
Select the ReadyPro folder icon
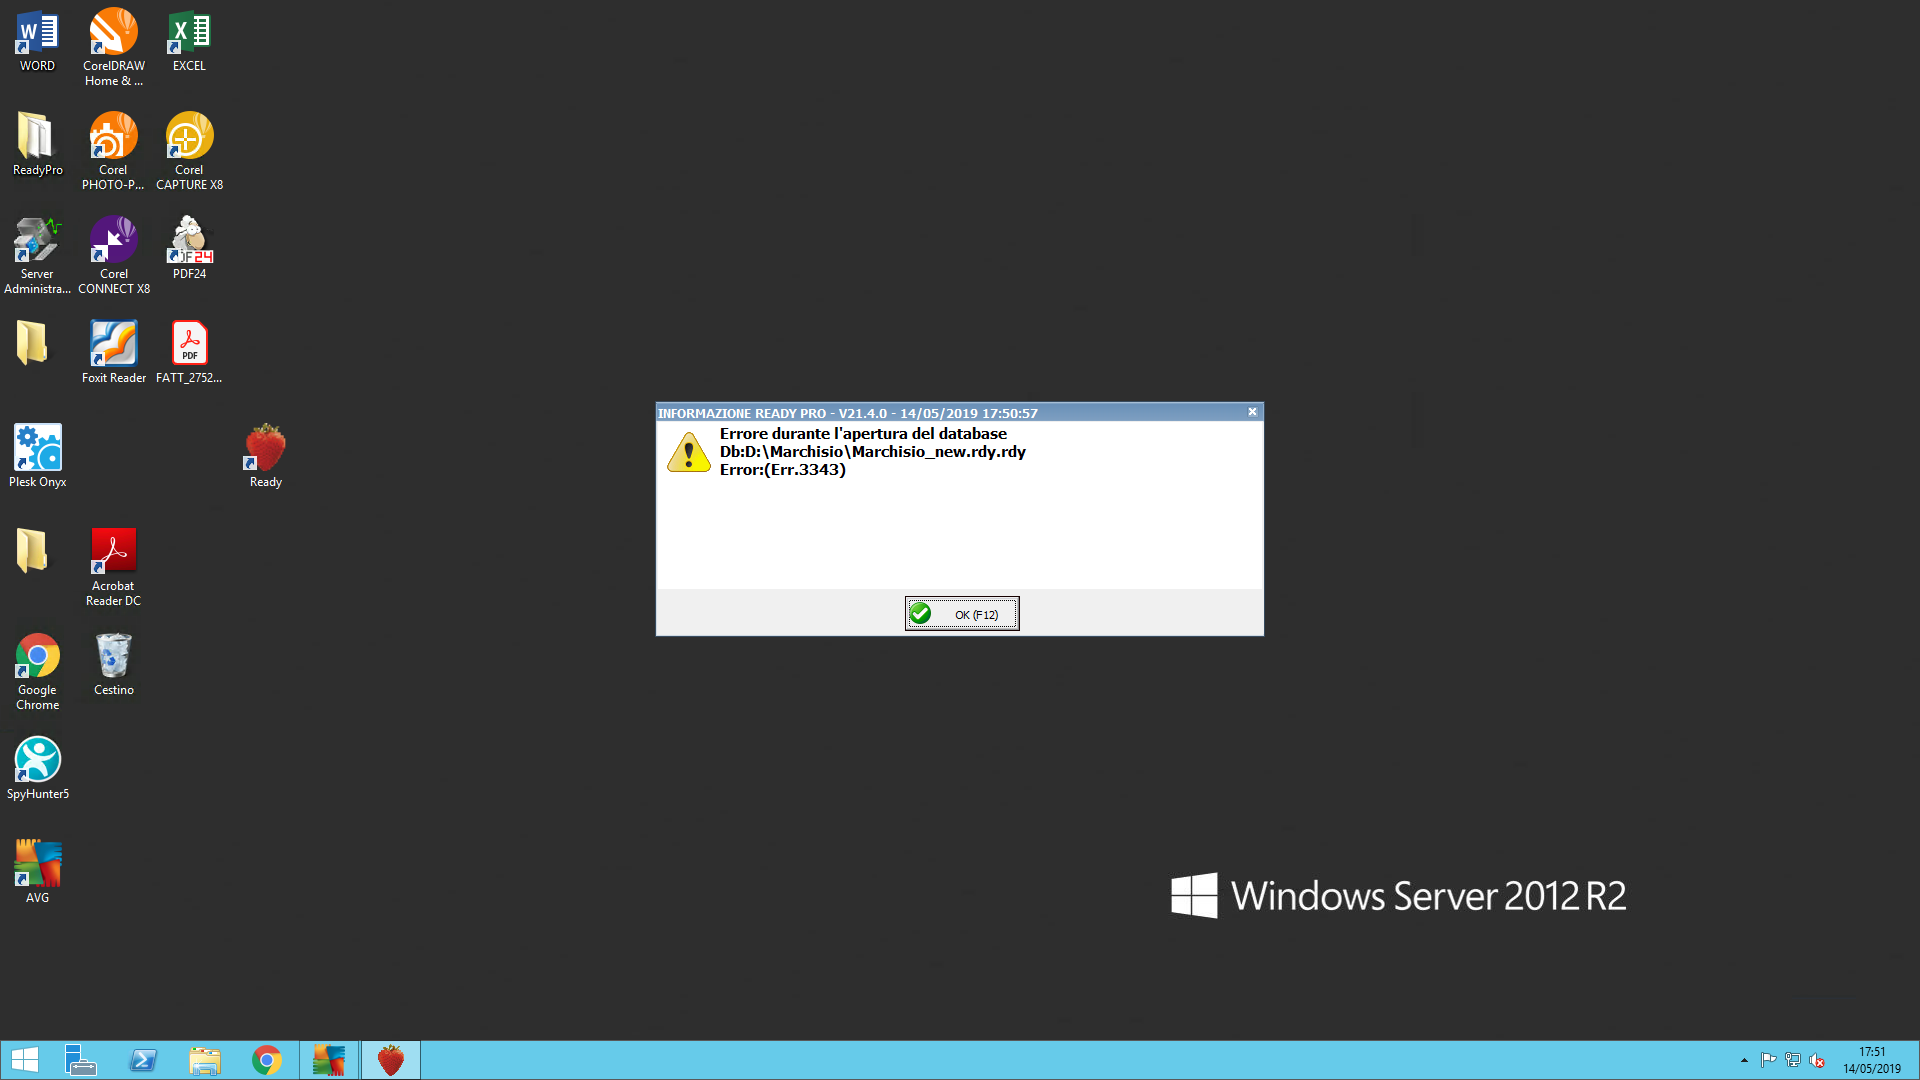(x=37, y=145)
